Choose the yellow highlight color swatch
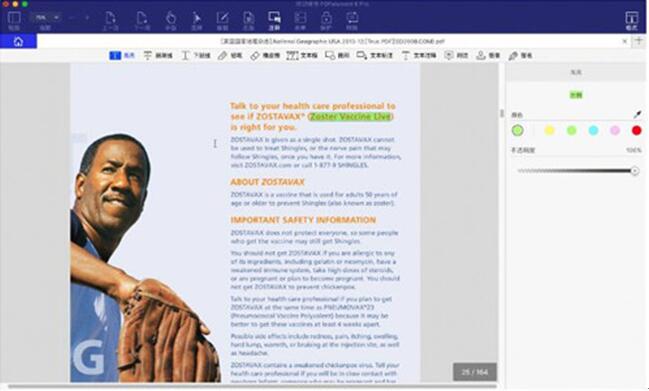 point(549,131)
